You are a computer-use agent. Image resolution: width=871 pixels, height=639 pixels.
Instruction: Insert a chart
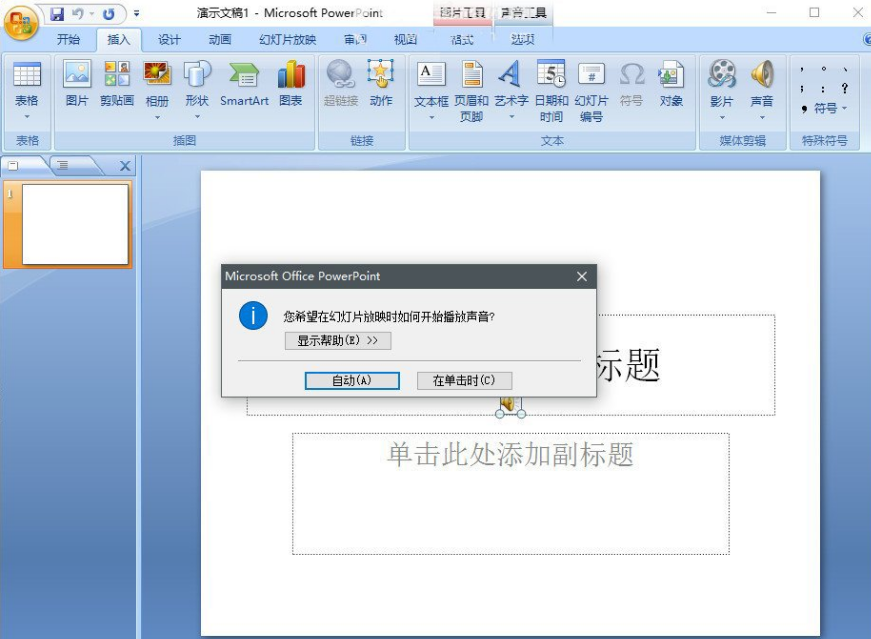[x=291, y=83]
